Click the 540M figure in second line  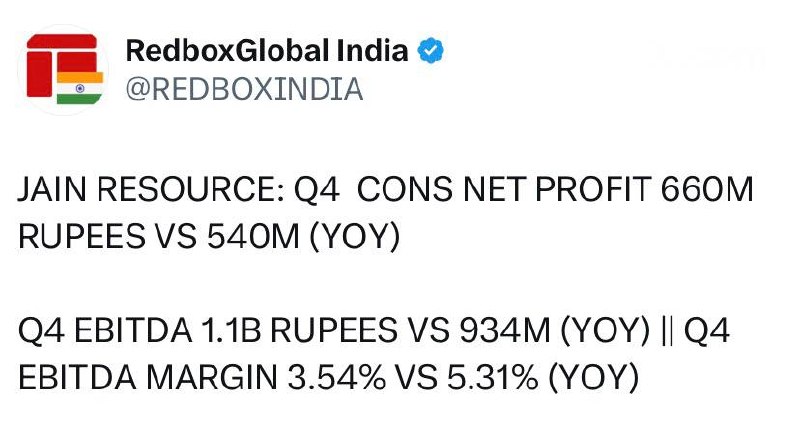pyautogui.click(x=253, y=236)
